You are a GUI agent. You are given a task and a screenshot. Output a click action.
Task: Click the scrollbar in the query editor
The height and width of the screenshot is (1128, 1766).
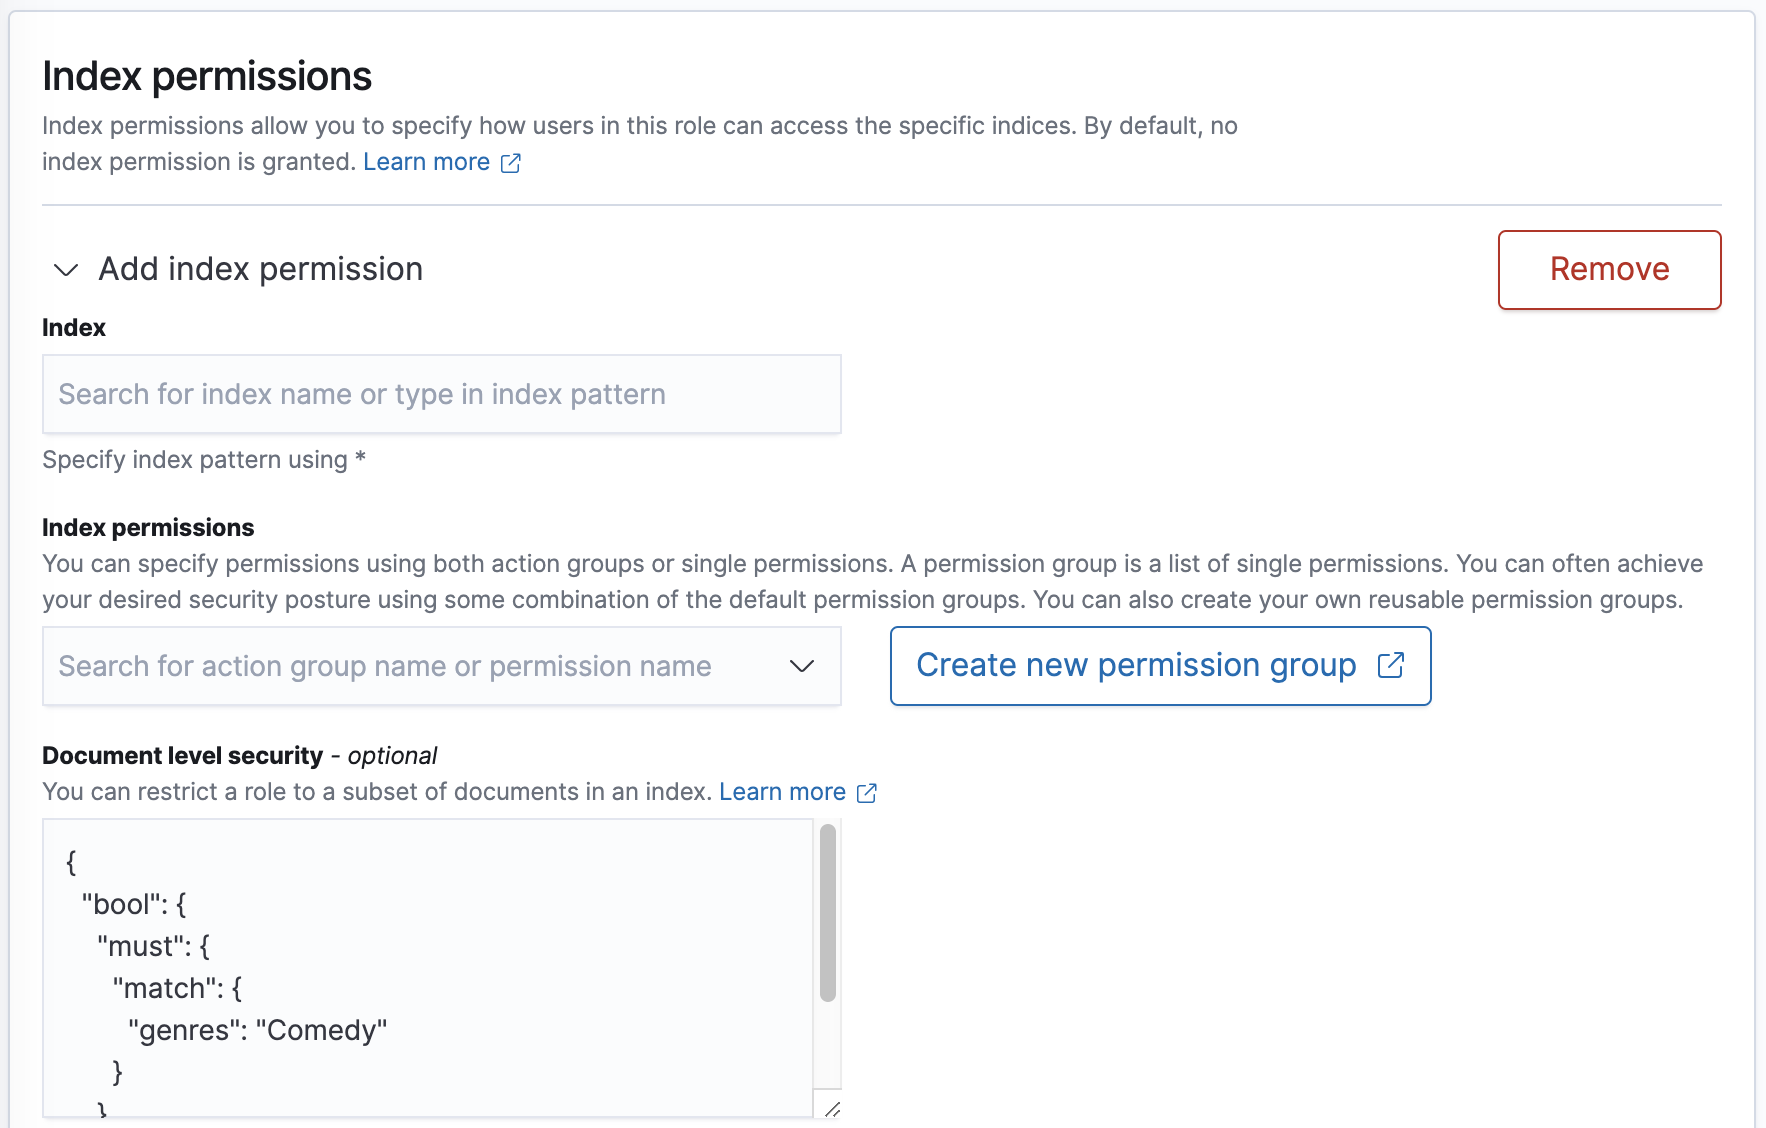click(x=828, y=910)
